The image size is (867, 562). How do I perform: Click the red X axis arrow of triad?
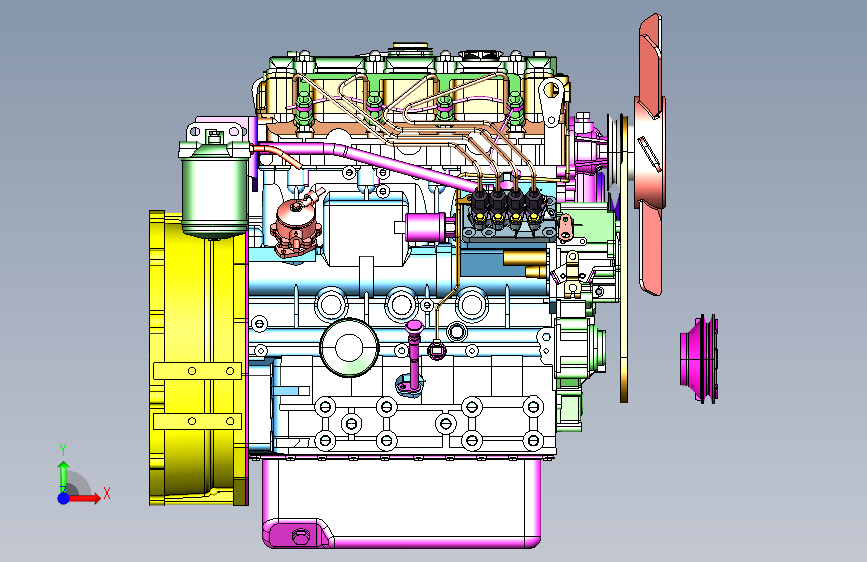click(86, 498)
